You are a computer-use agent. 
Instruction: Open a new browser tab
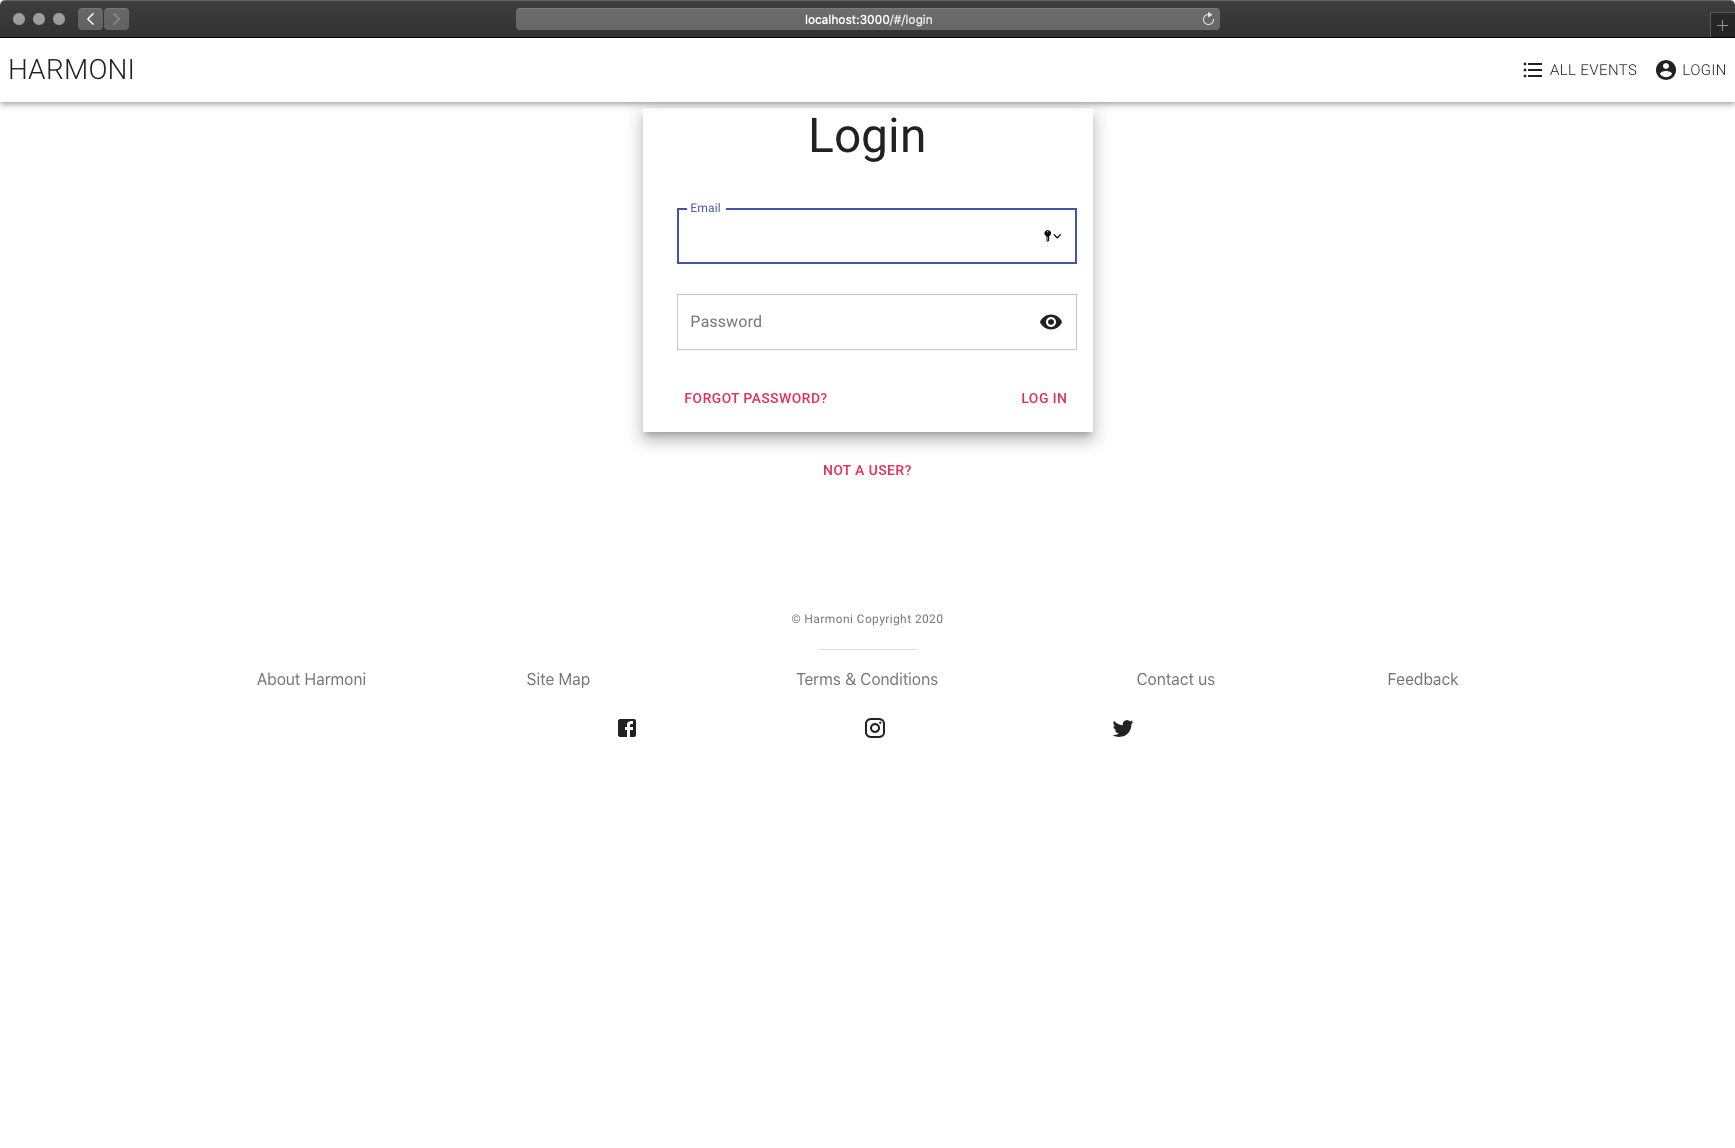[x=1722, y=25]
